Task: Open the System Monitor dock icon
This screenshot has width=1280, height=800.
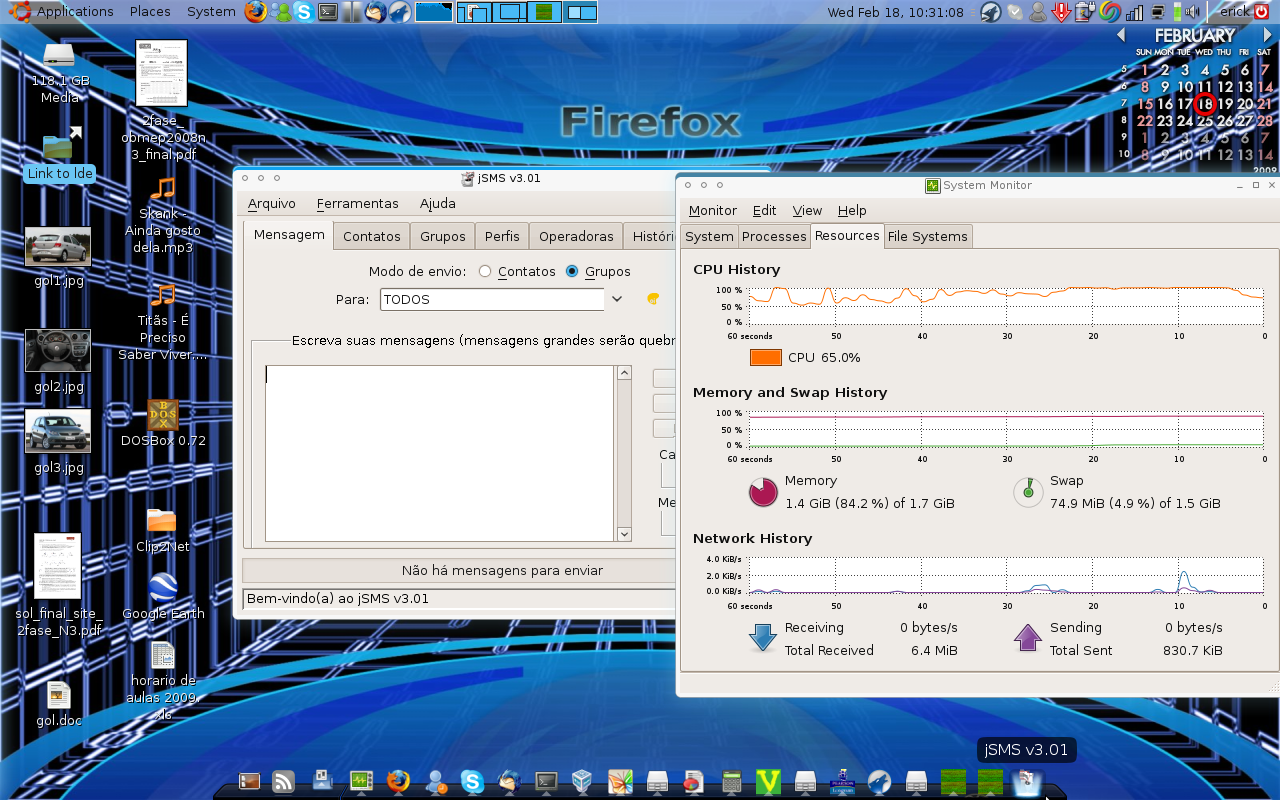Action: [361, 781]
